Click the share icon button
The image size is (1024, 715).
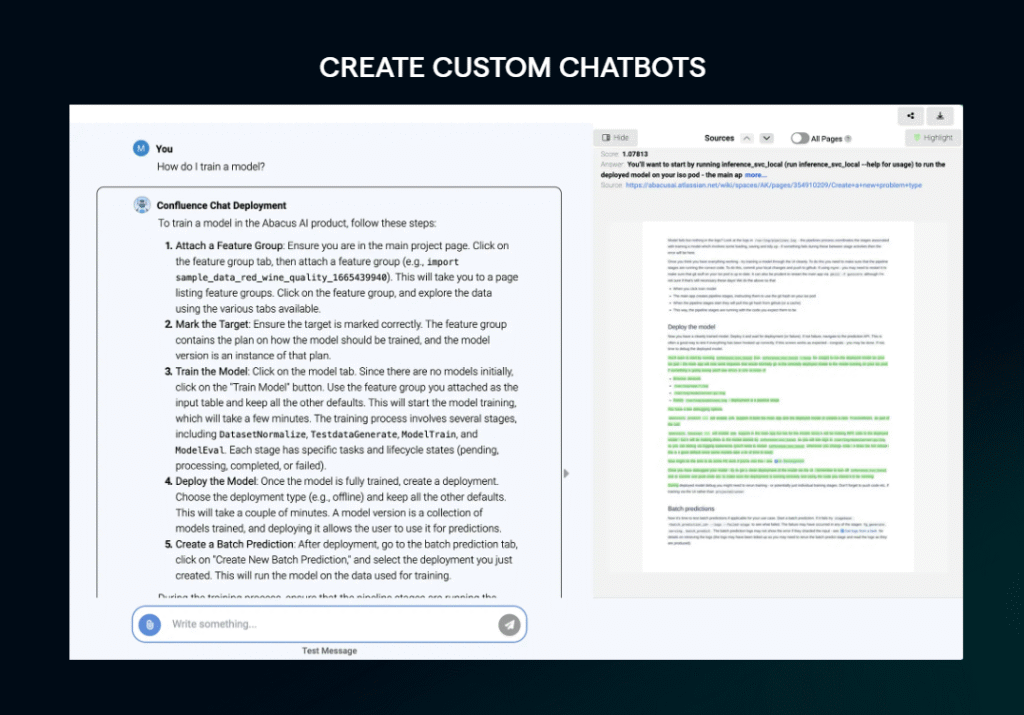910,116
